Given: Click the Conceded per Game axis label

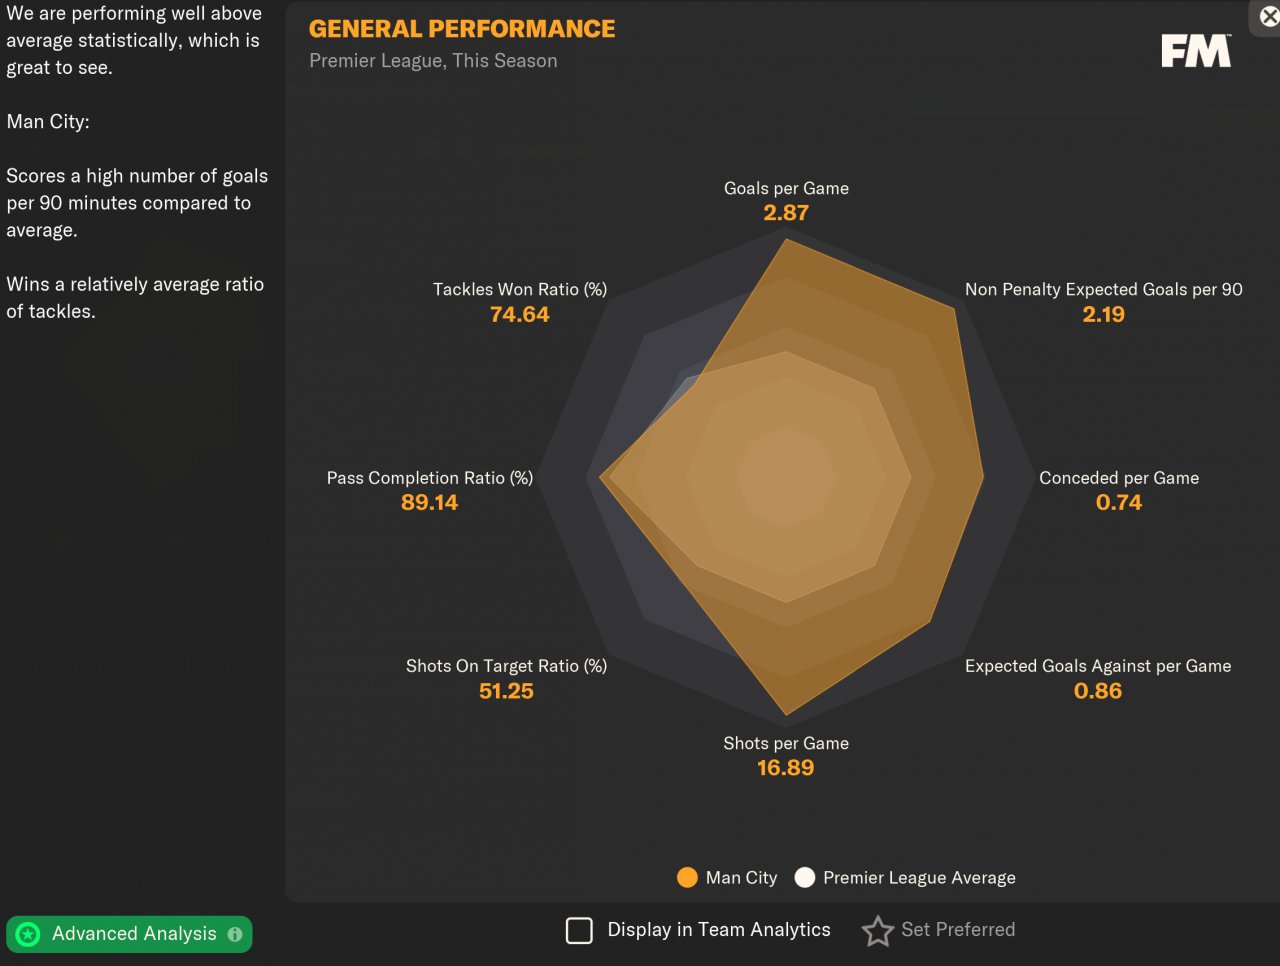Looking at the screenshot, I should [x=1119, y=478].
